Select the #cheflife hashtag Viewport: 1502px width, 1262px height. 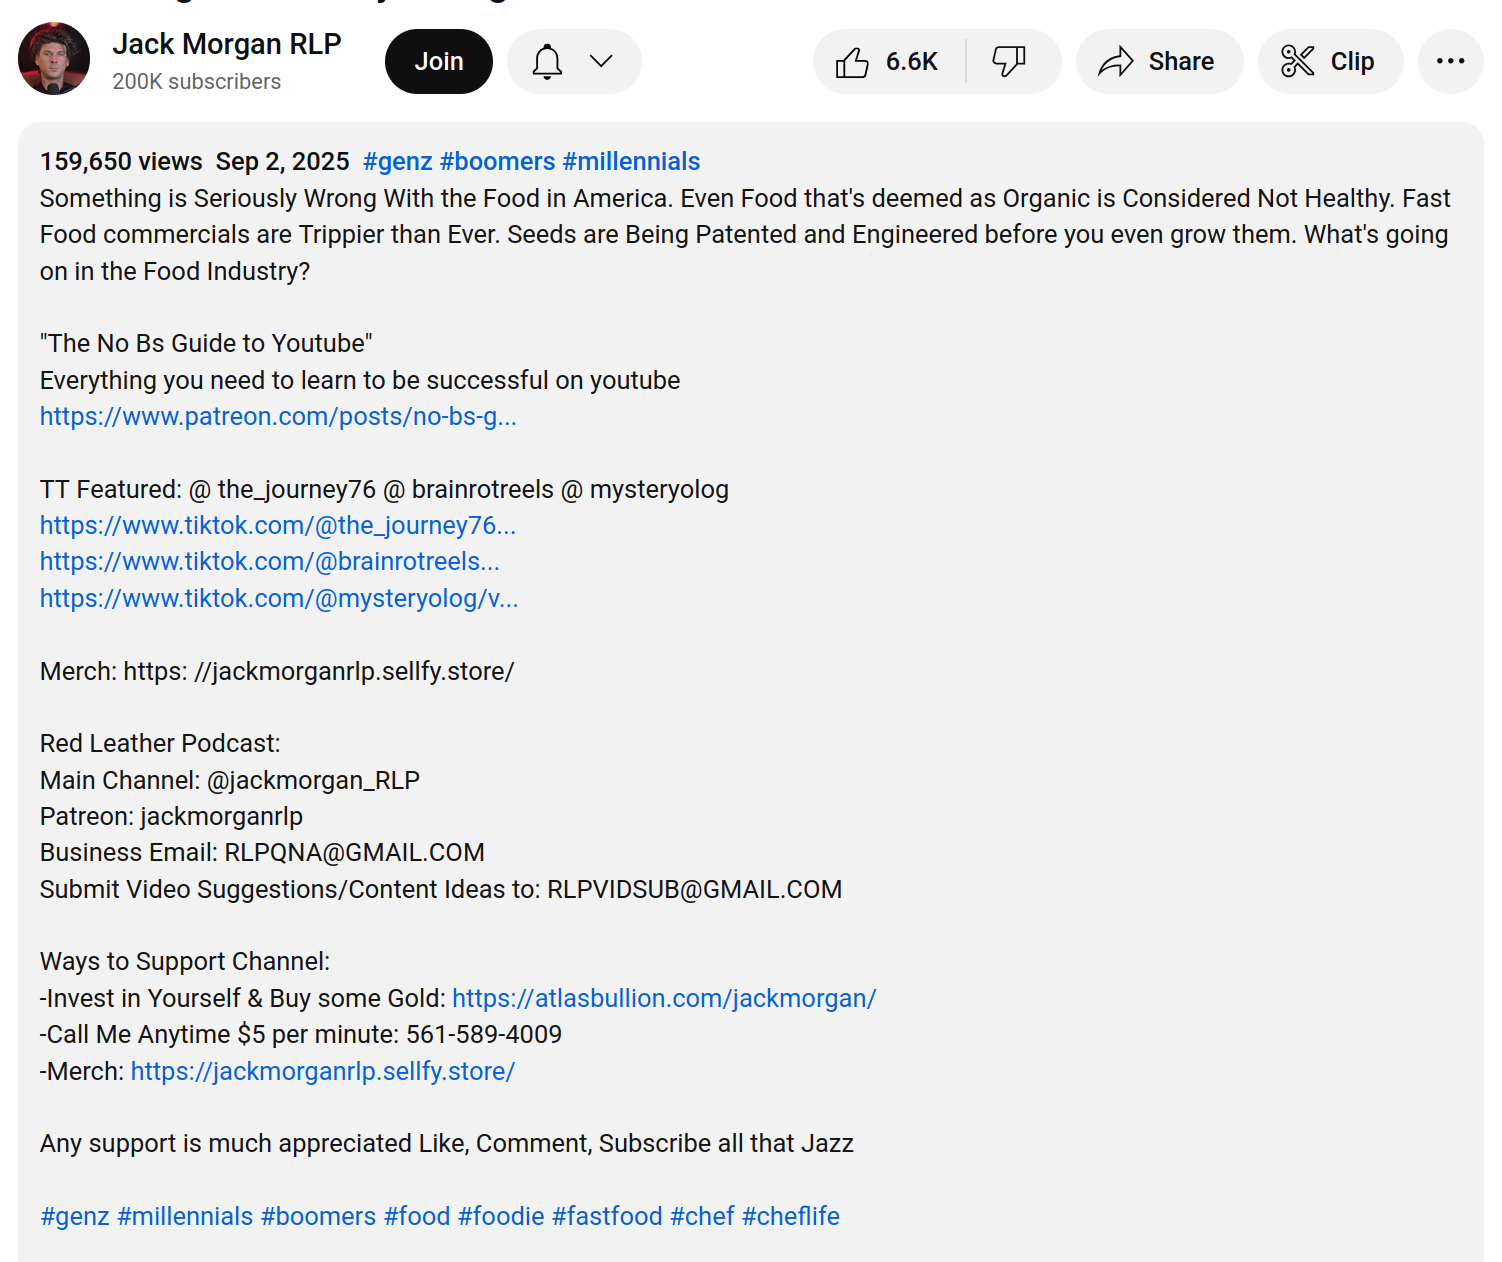pyautogui.click(x=790, y=1217)
